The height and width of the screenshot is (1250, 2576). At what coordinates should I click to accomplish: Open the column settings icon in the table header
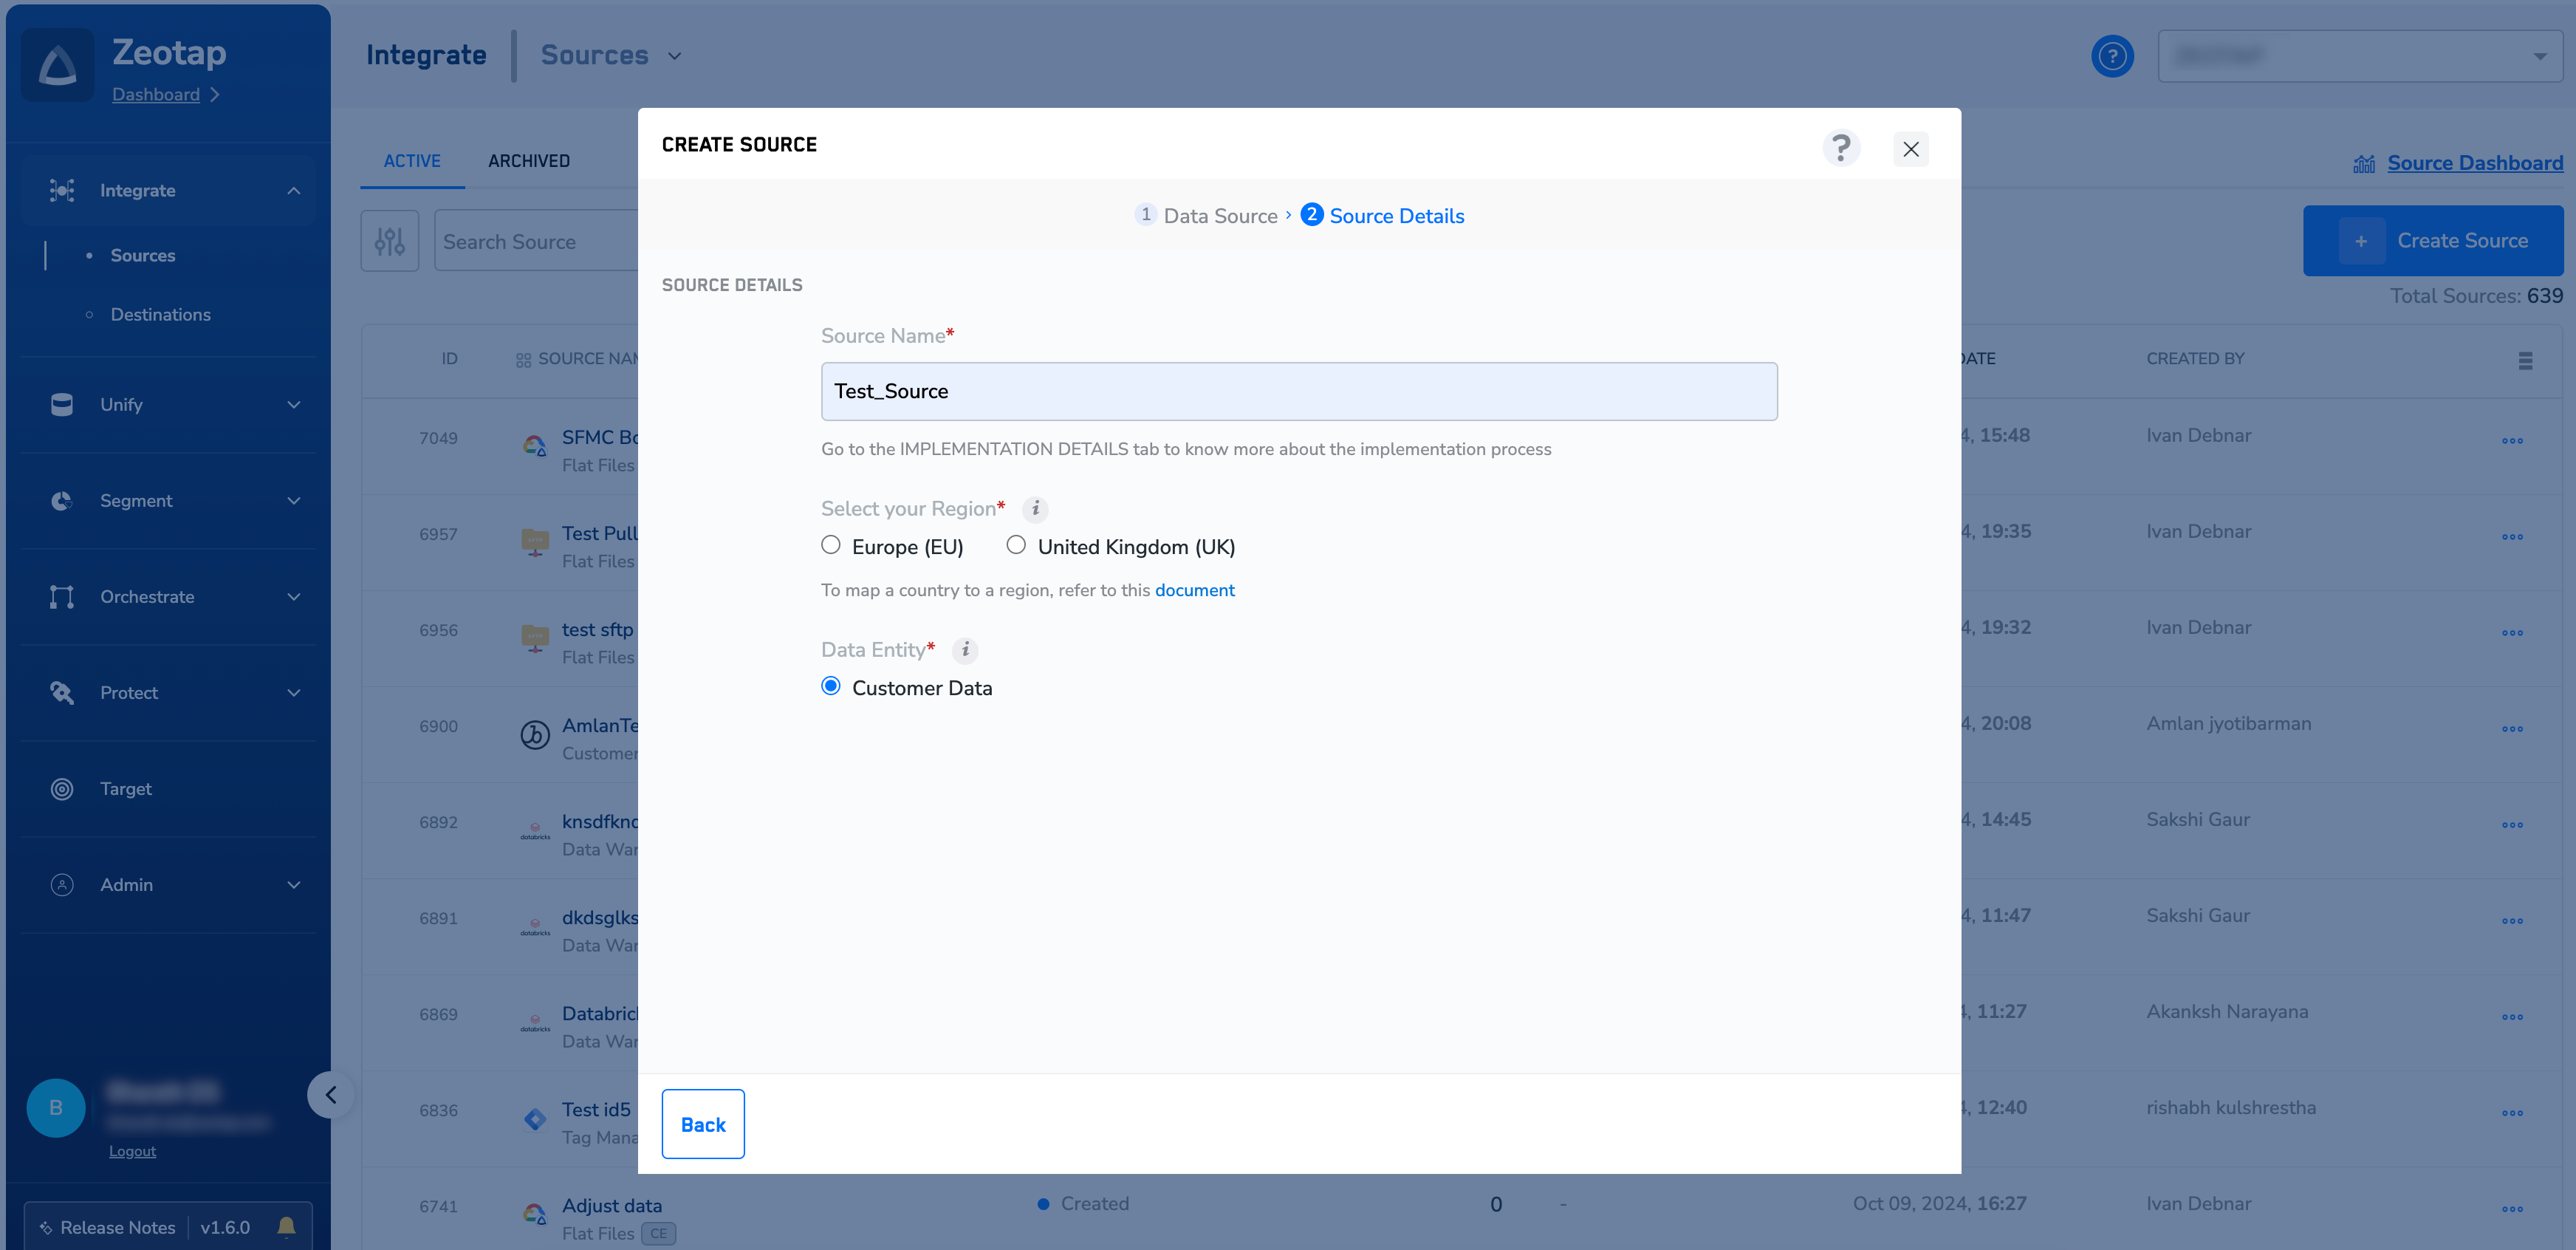2524,361
